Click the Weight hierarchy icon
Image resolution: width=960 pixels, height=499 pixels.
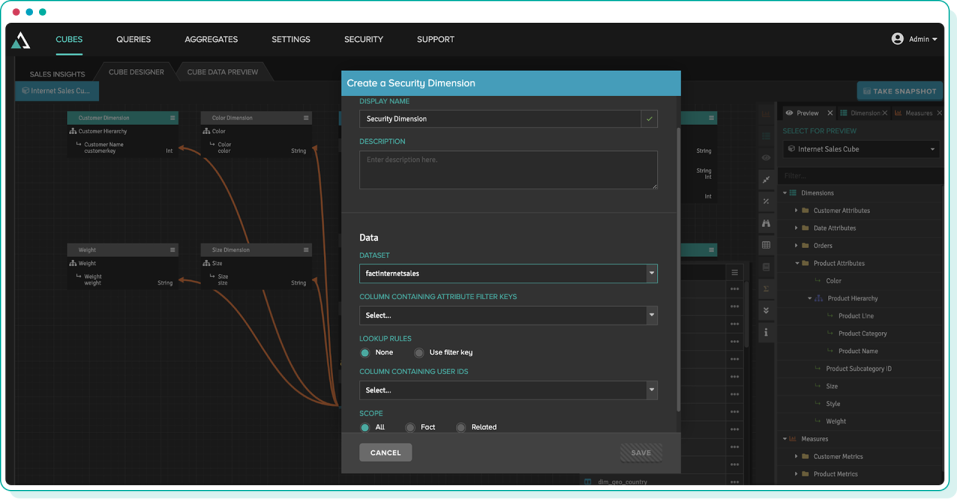tap(73, 263)
